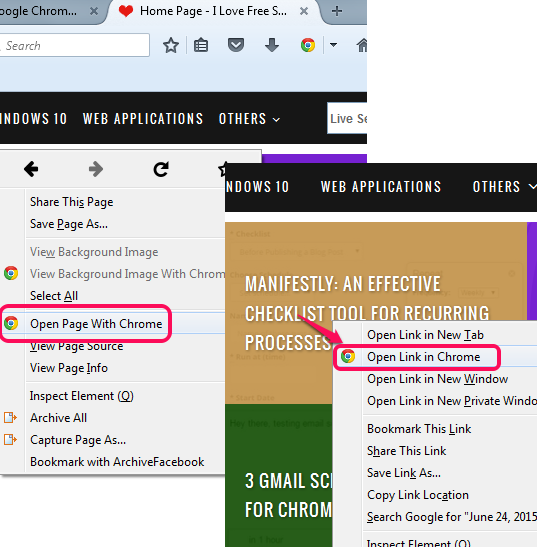Open WINDOWS 10 in lower screenshot navigation
This screenshot has height=547, width=537.
[x=257, y=187]
